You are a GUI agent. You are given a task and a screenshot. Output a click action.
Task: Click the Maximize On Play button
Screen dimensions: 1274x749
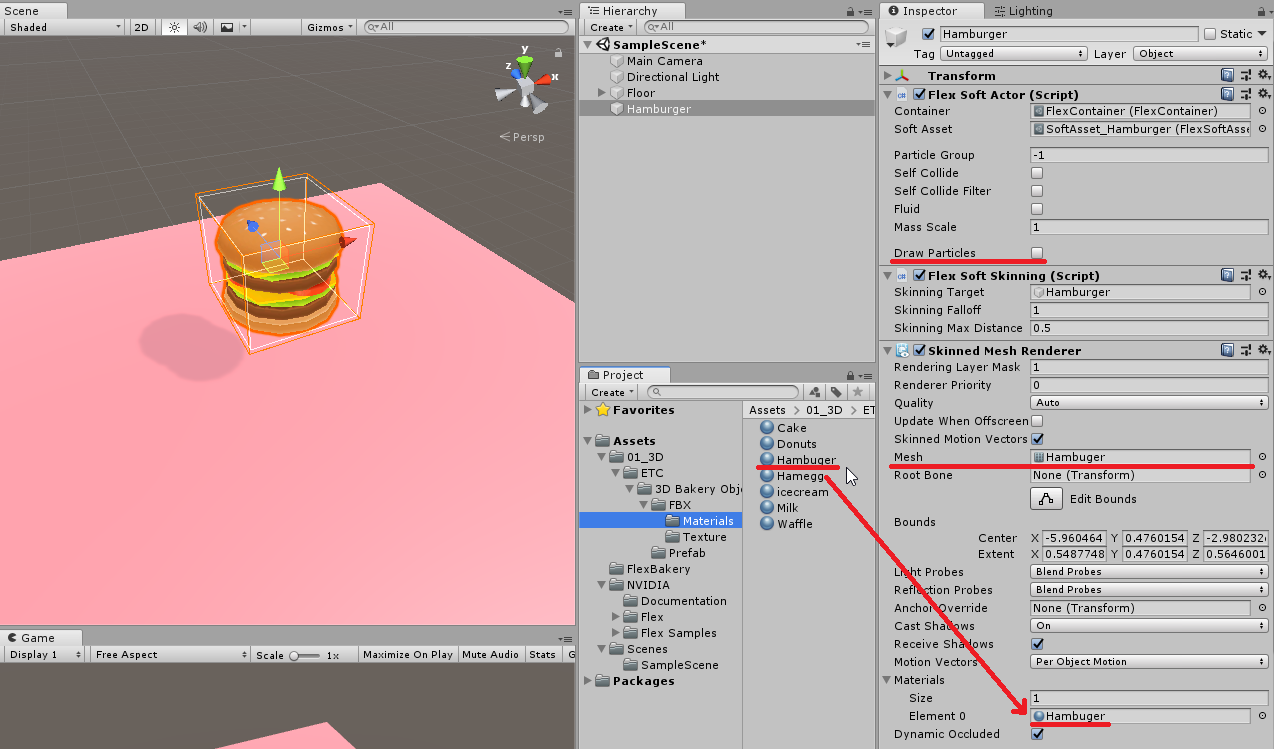[x=406, y=654]
